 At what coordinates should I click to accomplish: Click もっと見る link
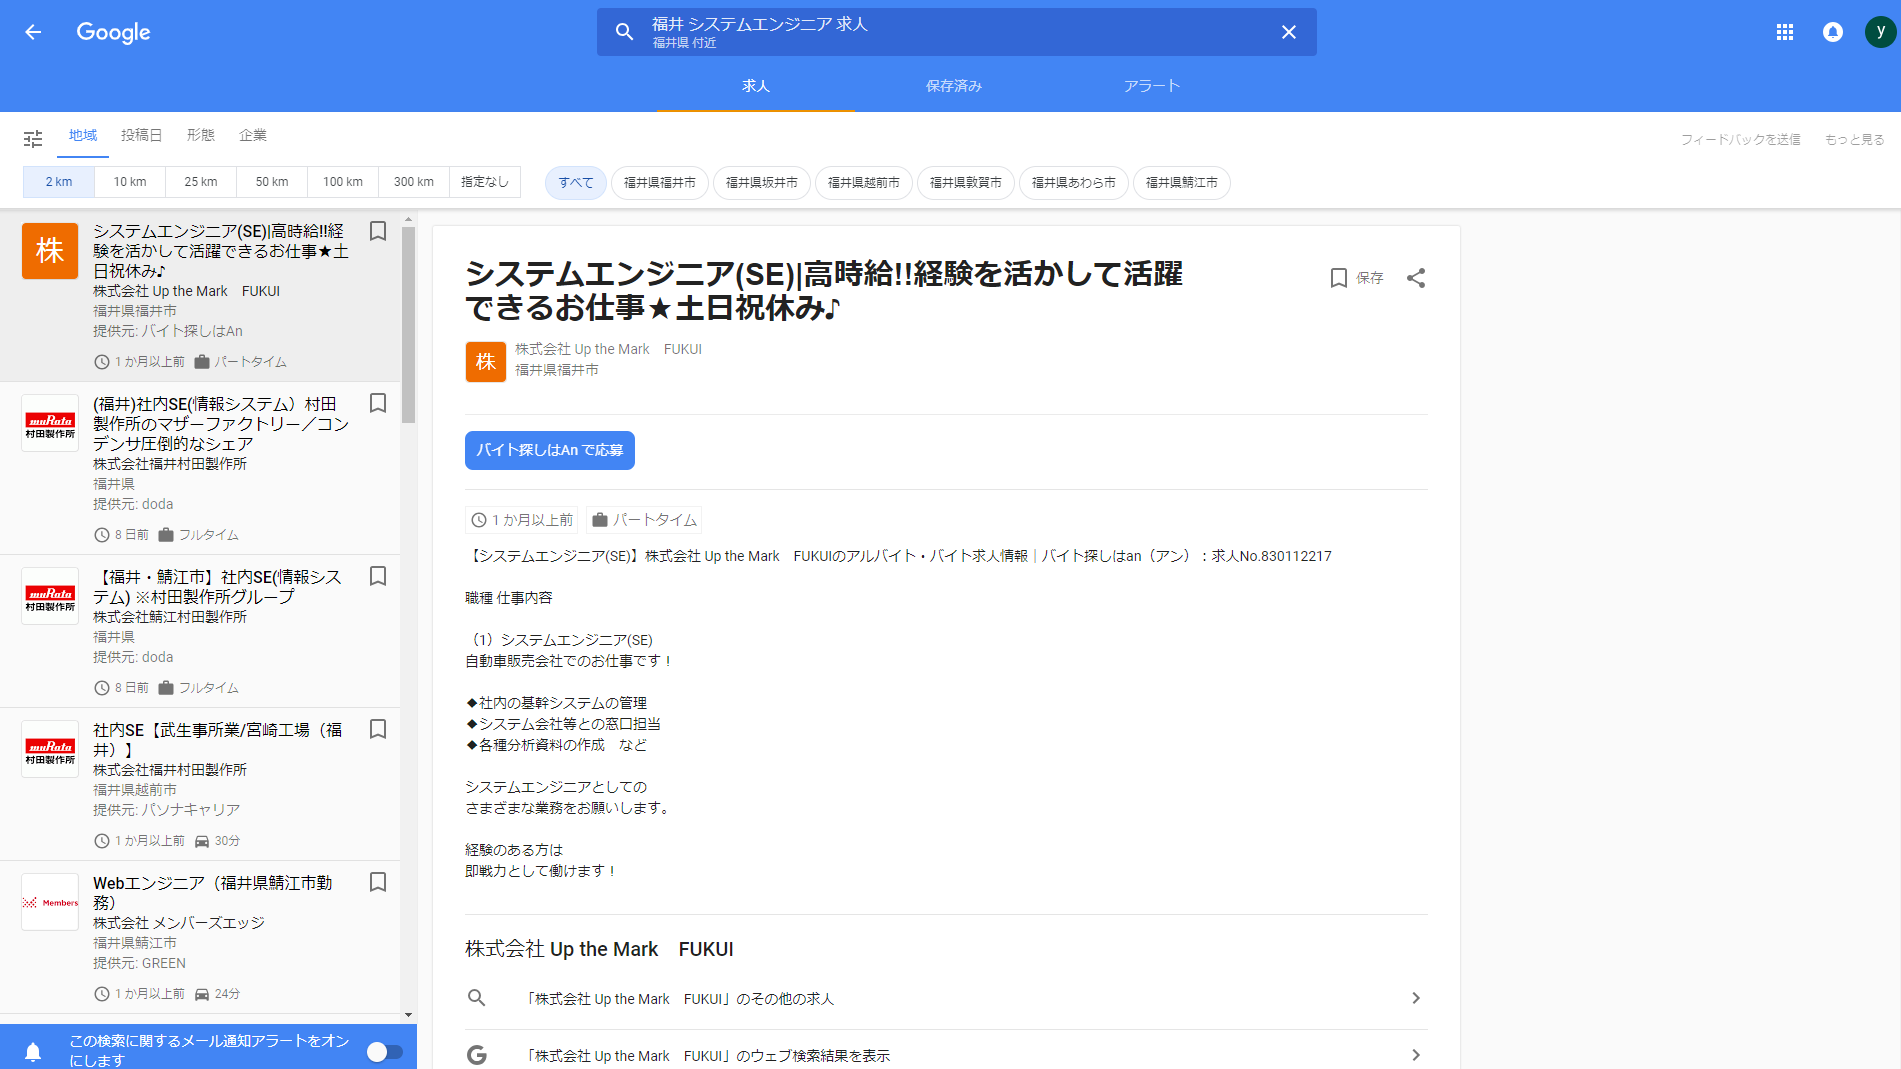click(1854, 140)
